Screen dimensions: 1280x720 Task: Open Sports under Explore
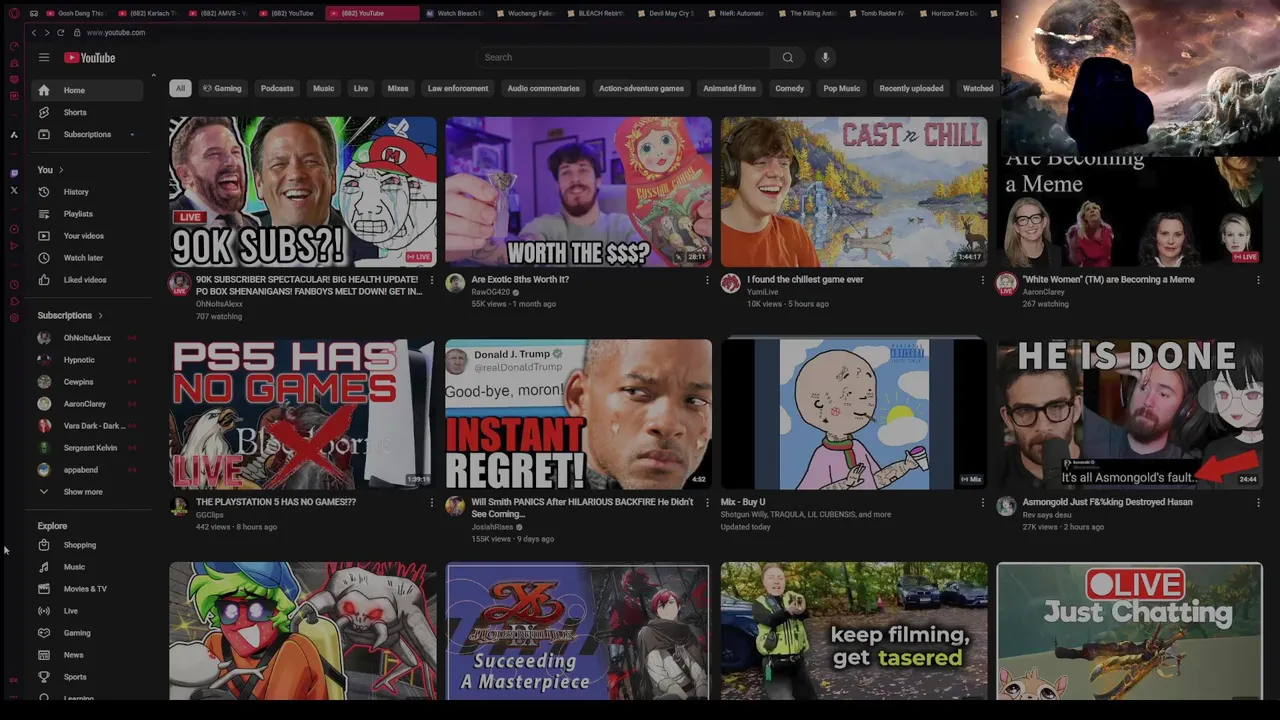[x=86, y=677]
